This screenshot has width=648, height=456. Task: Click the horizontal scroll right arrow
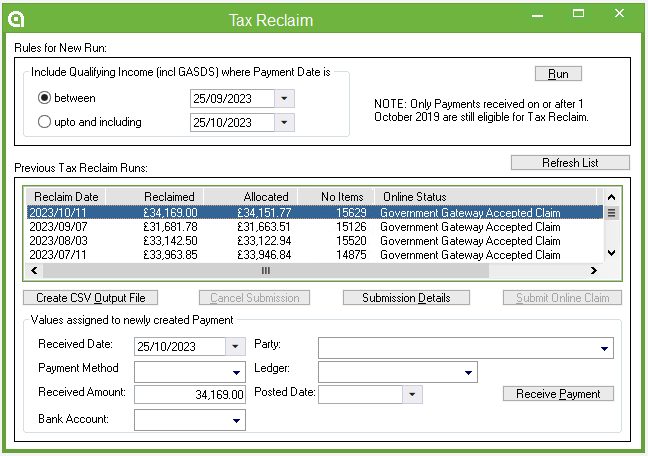click(x=594, y=270)
